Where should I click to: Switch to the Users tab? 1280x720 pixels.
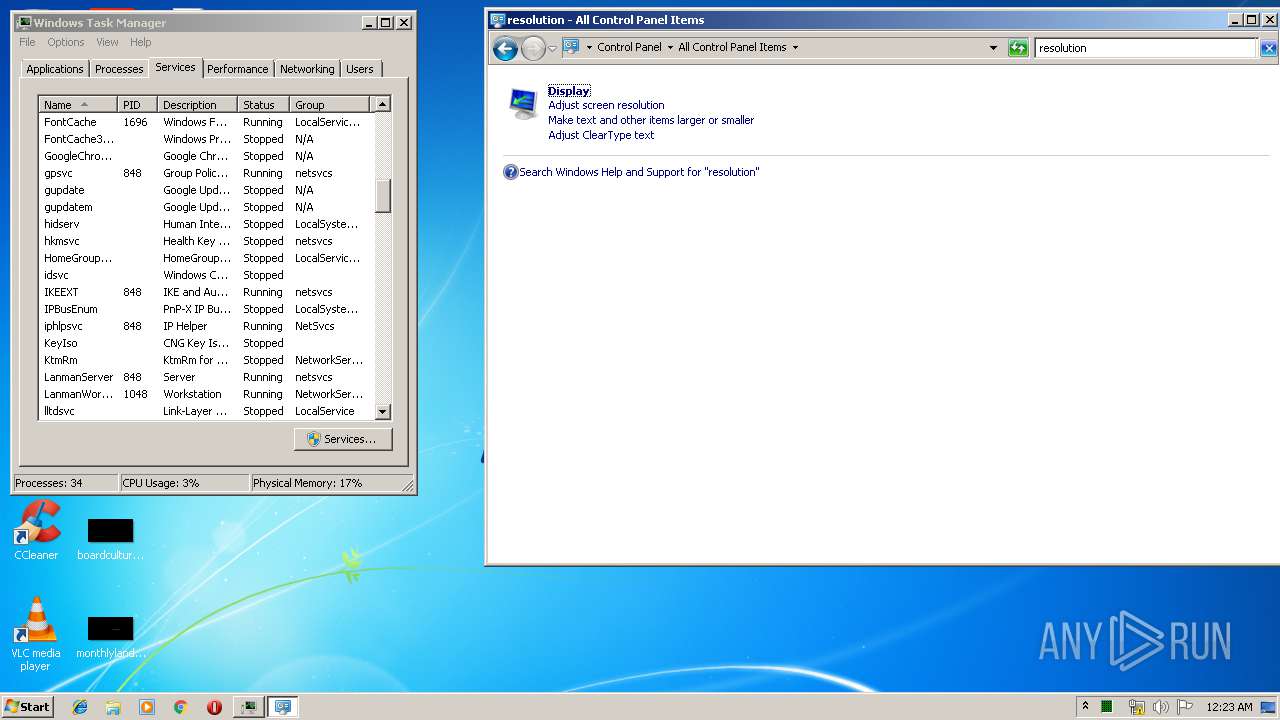(x=360, y=69)
